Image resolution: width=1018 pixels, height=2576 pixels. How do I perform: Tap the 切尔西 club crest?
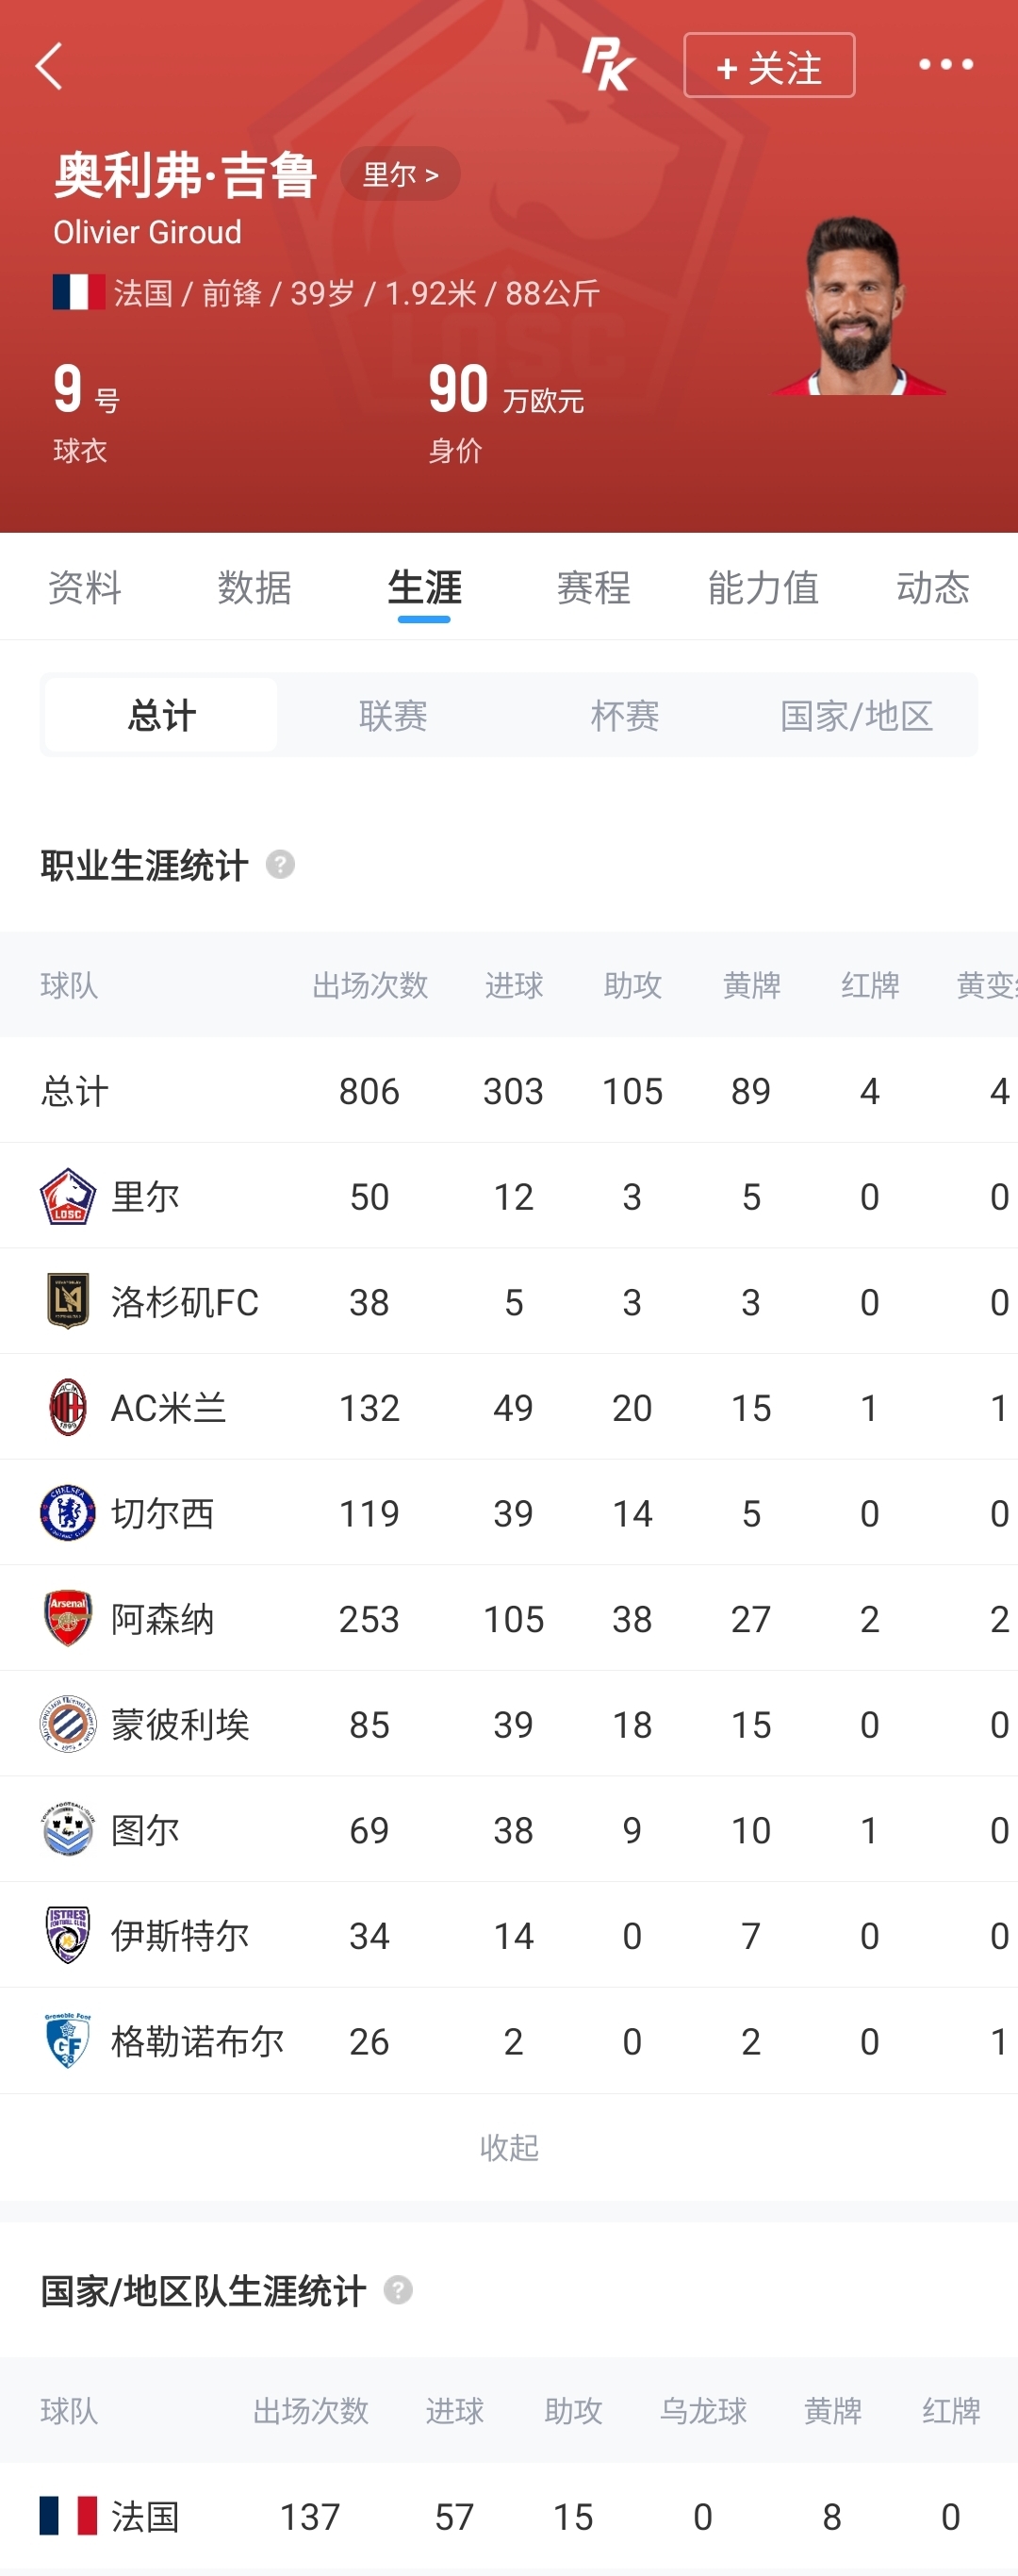click(x=68, y=1513)
